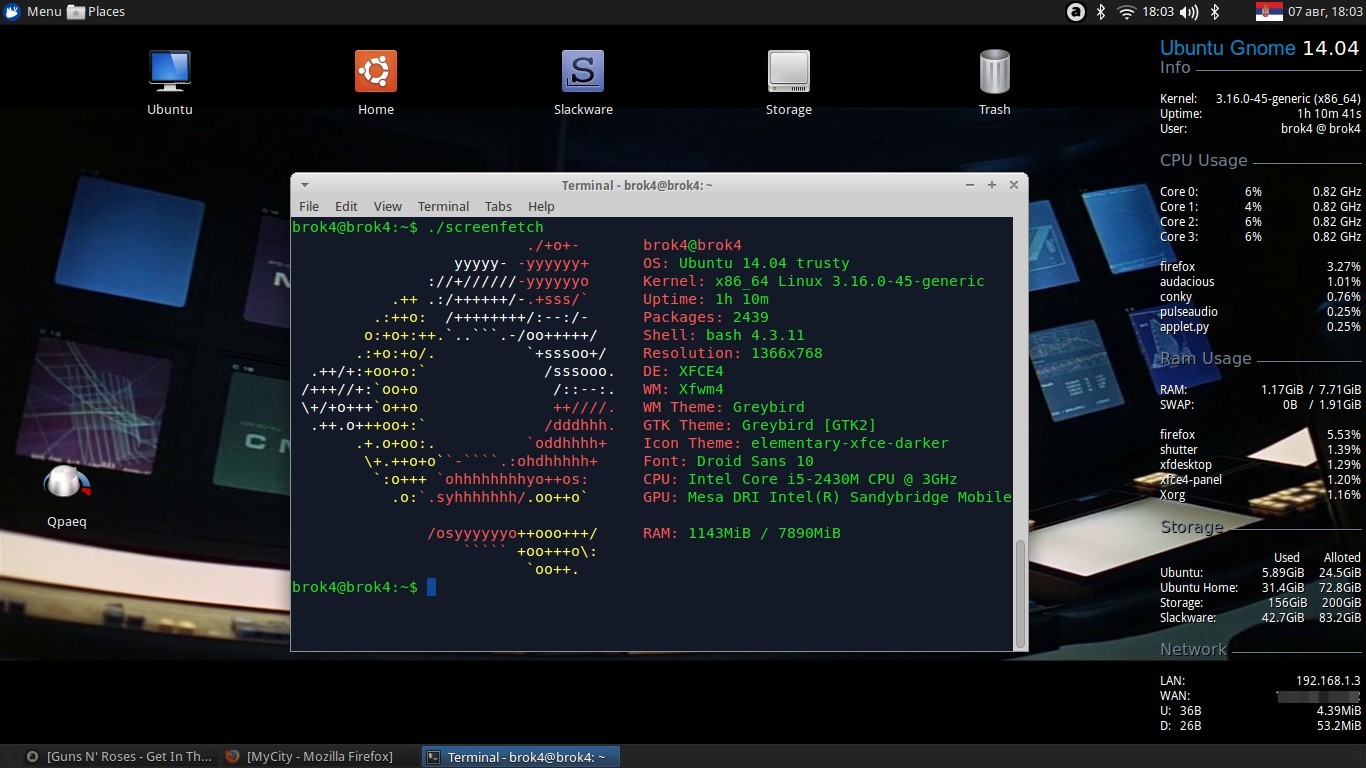Open the xfce Menu button

33,12
